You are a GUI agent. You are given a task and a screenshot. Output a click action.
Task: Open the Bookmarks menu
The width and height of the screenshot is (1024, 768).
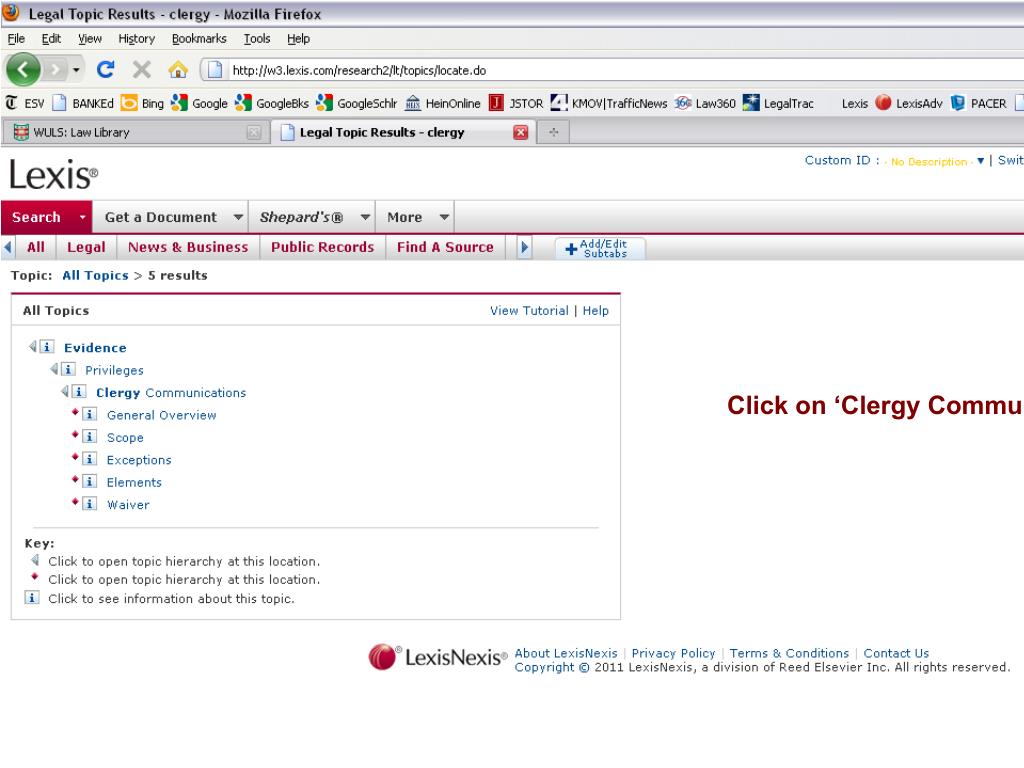pos(199,39)
